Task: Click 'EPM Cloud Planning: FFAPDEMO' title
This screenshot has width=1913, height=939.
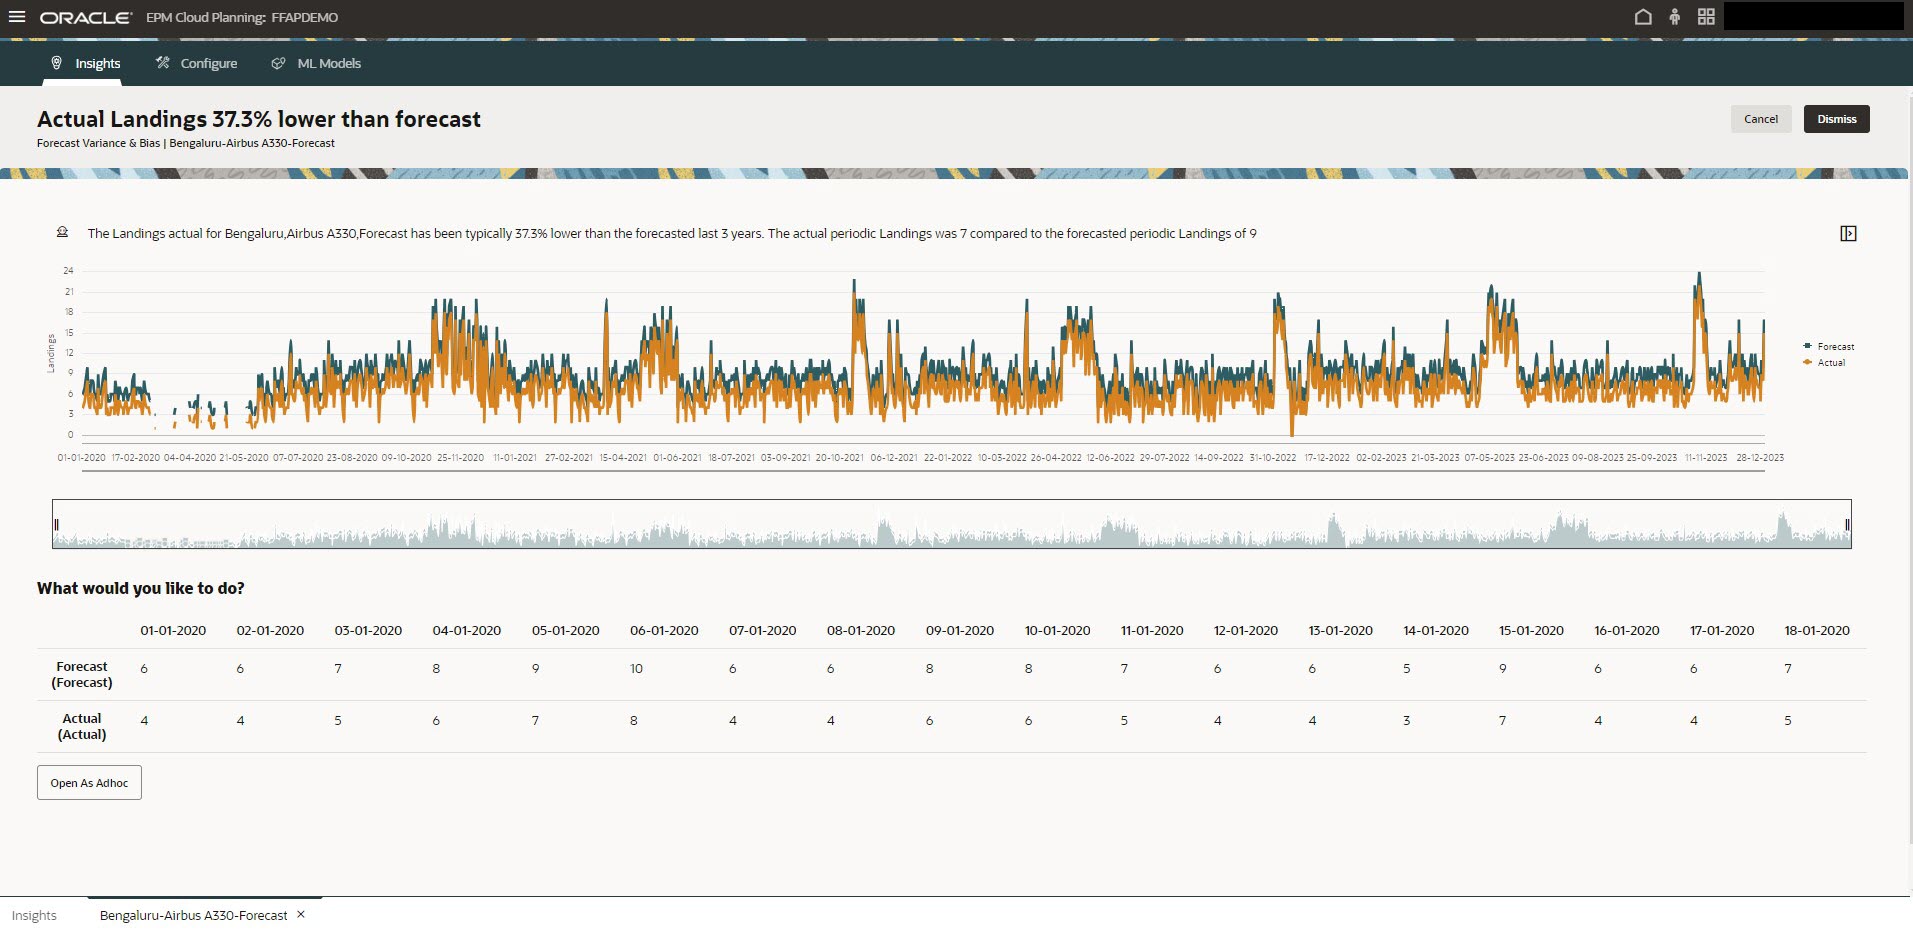Action: (x=242, y=18)
